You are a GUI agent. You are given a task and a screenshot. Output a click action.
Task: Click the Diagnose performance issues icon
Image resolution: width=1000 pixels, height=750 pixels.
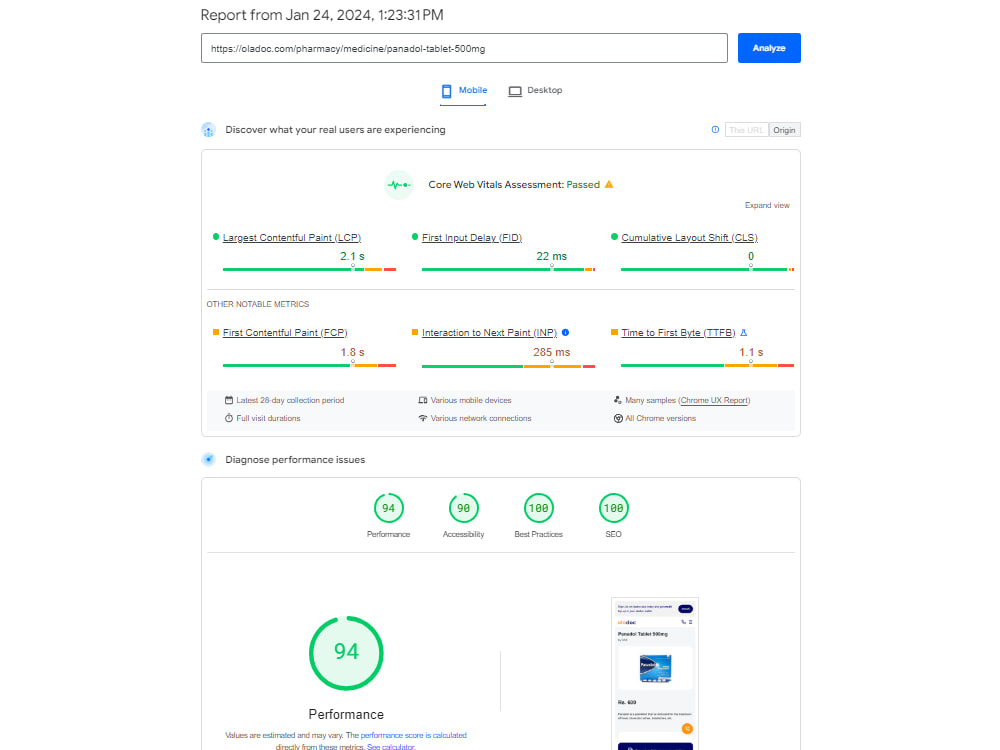pyautogui.click(x=209, y=459)
